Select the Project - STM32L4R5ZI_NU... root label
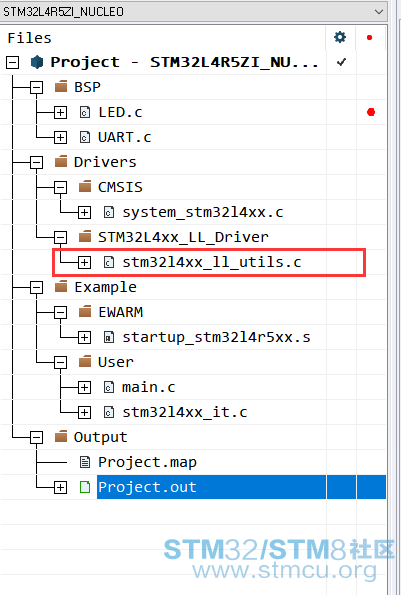The height and width of the screenshot is (595, 401). (x=184, y=62)
